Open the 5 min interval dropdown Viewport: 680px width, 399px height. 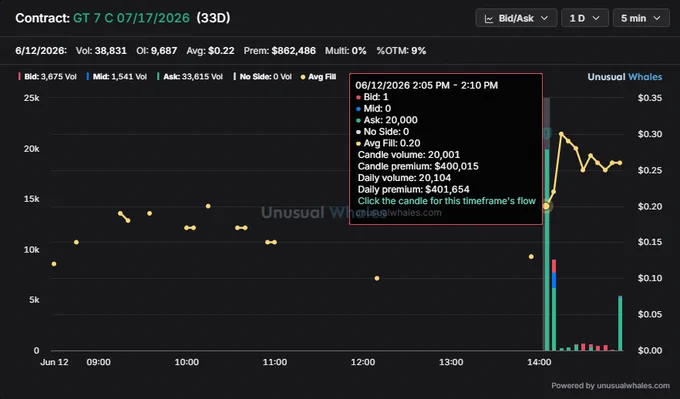641,18
